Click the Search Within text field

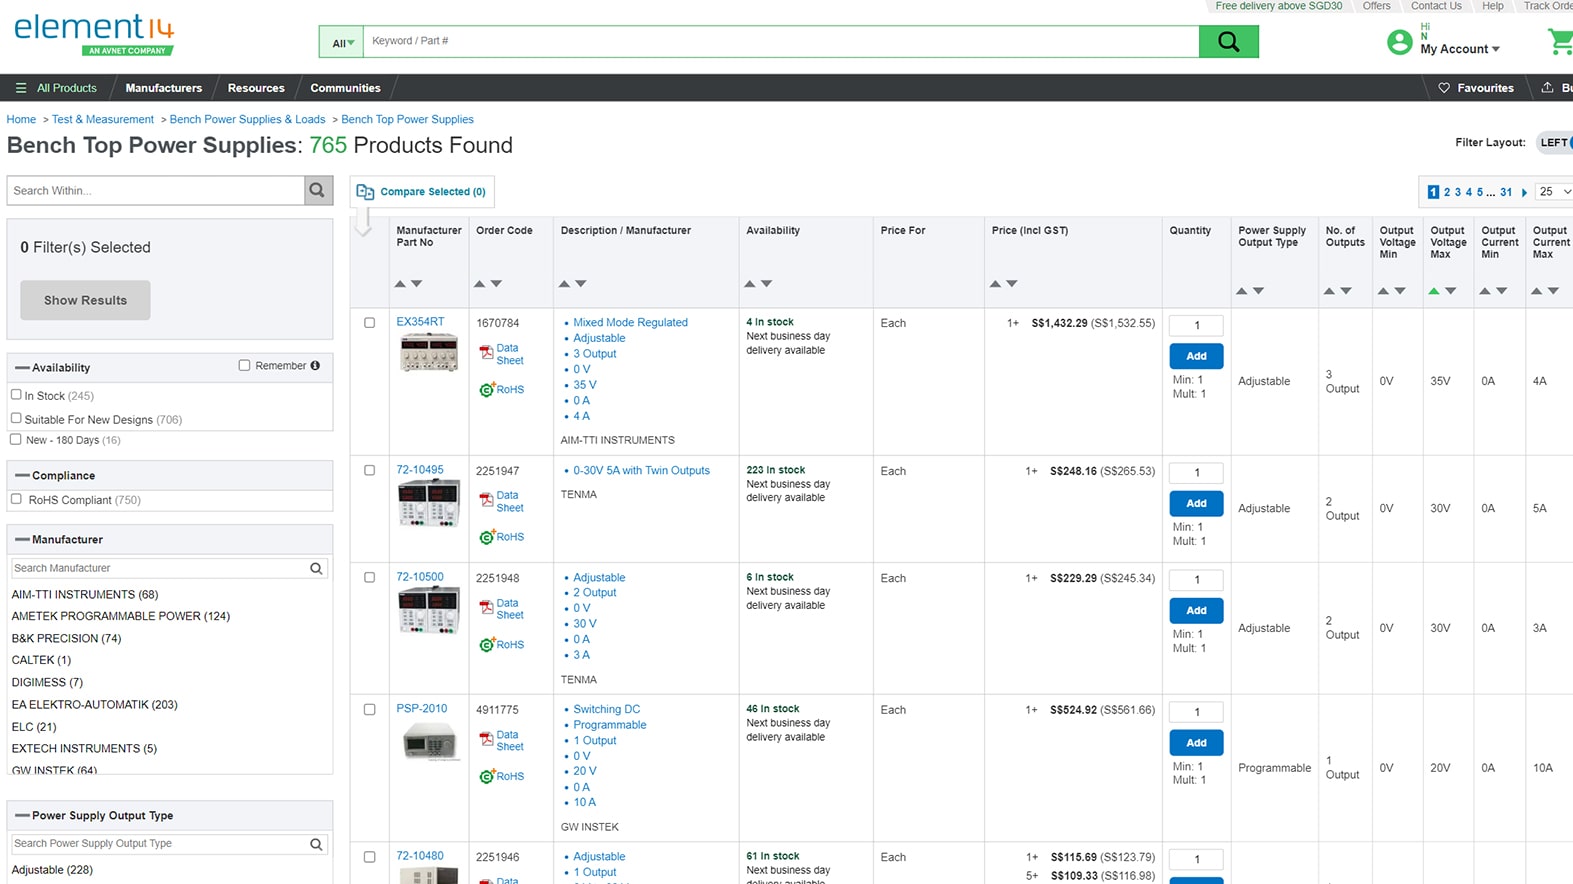tap(156, 190)
